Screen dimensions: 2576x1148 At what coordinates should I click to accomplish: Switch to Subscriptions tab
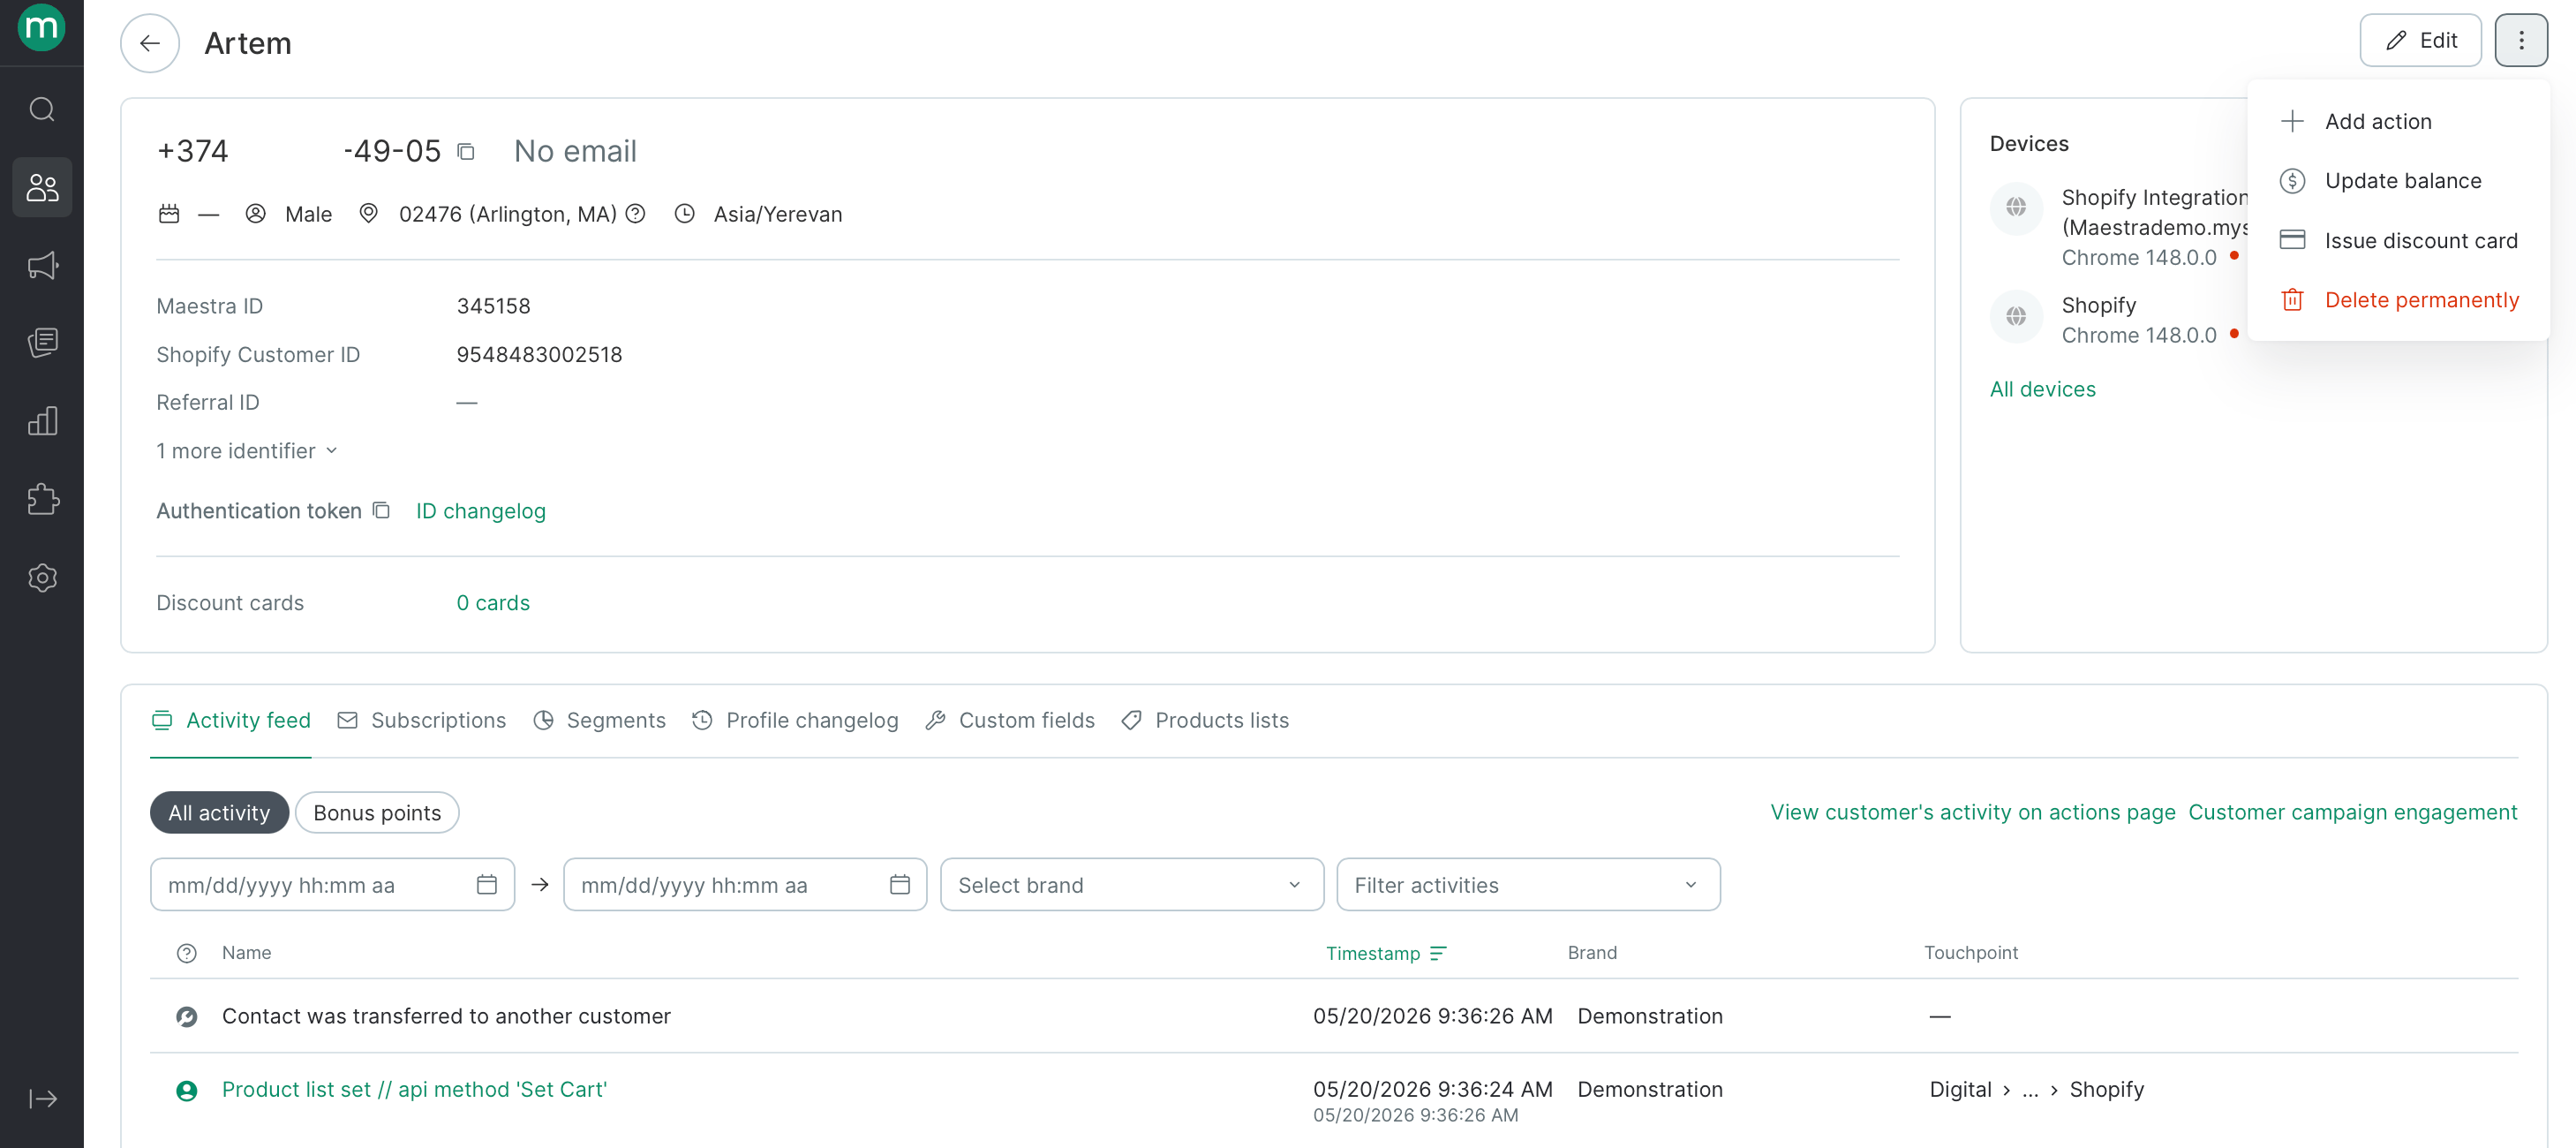(421, 720)
